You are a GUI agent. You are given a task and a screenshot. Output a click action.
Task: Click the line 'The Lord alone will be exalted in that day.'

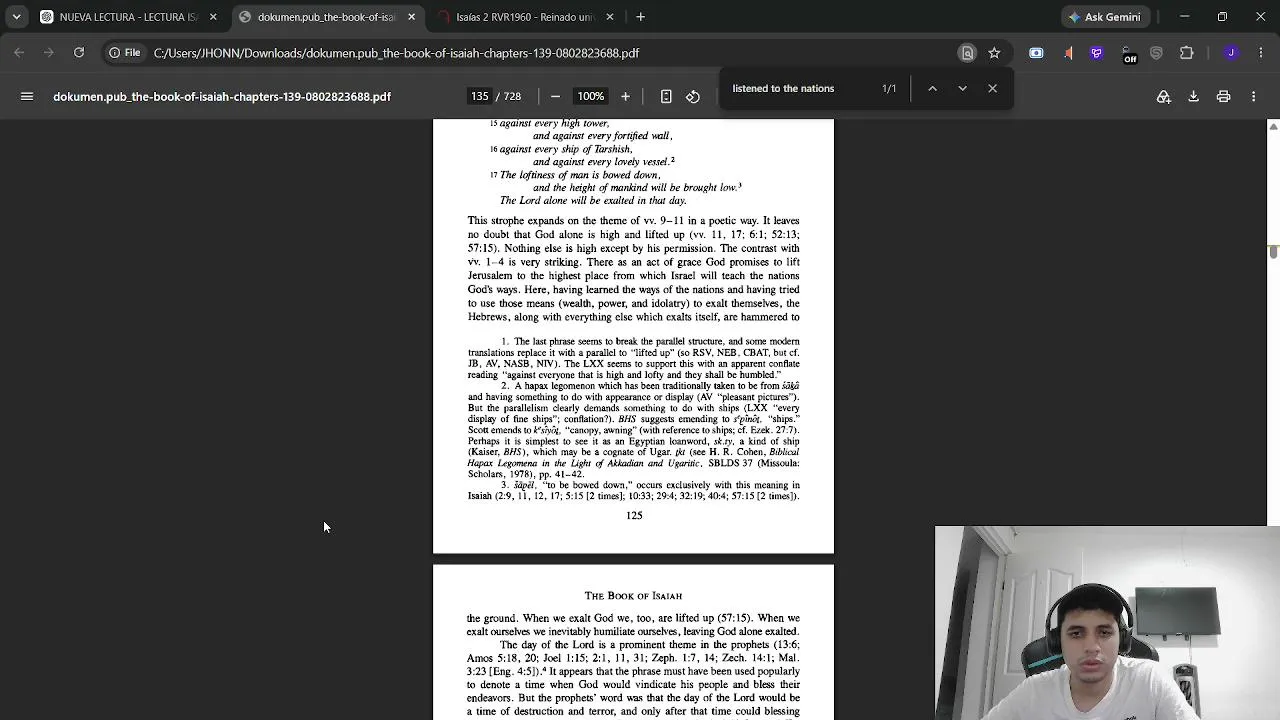(593, 200)
